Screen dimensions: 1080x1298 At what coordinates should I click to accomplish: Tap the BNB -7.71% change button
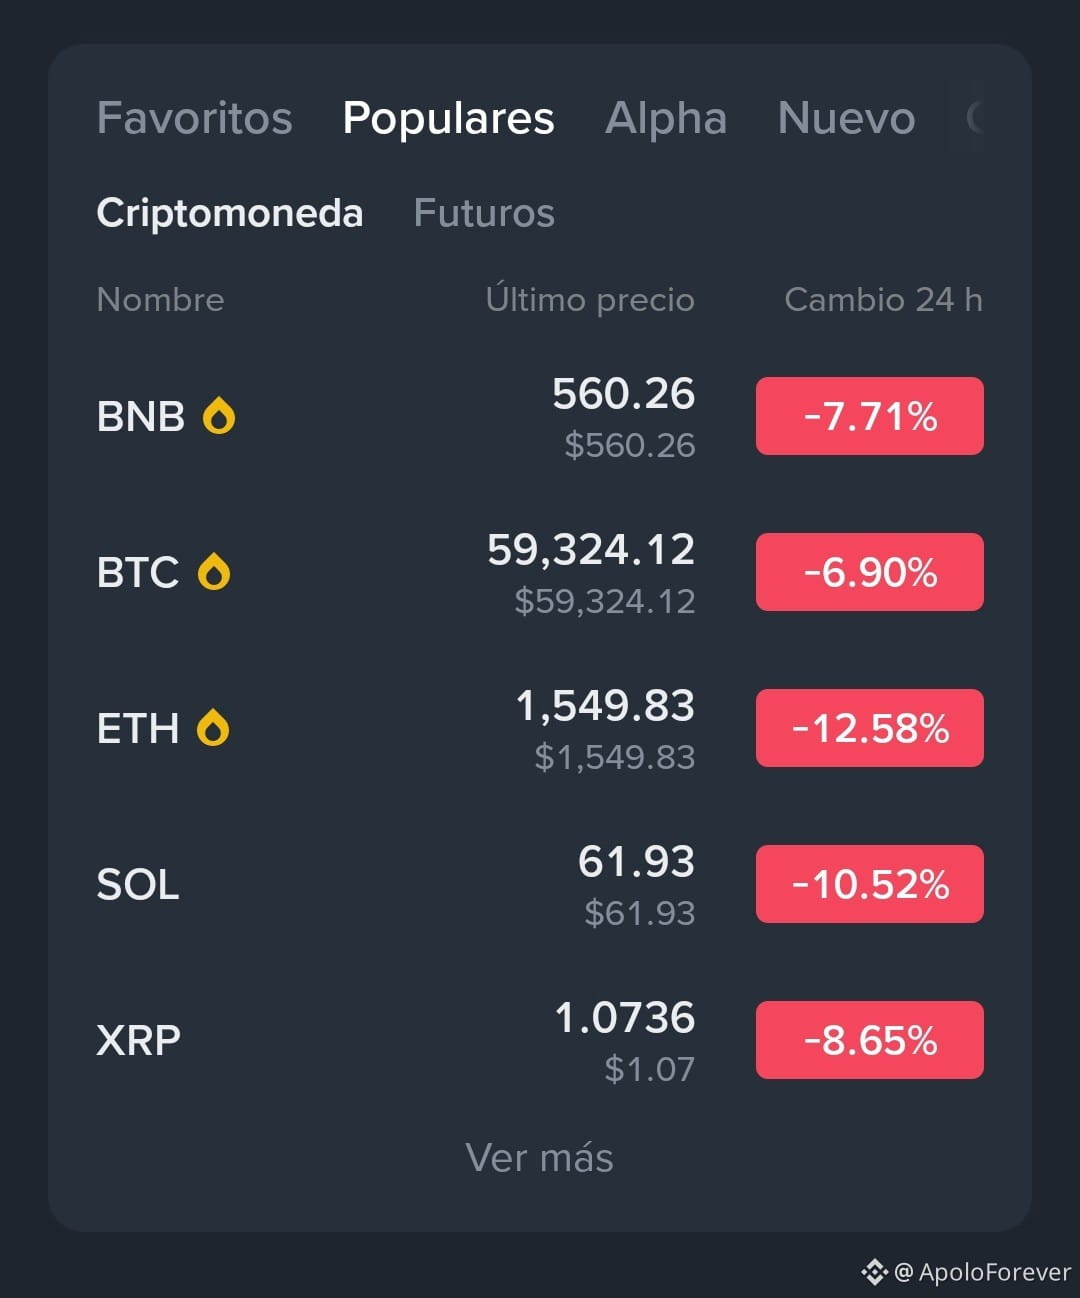870,416
